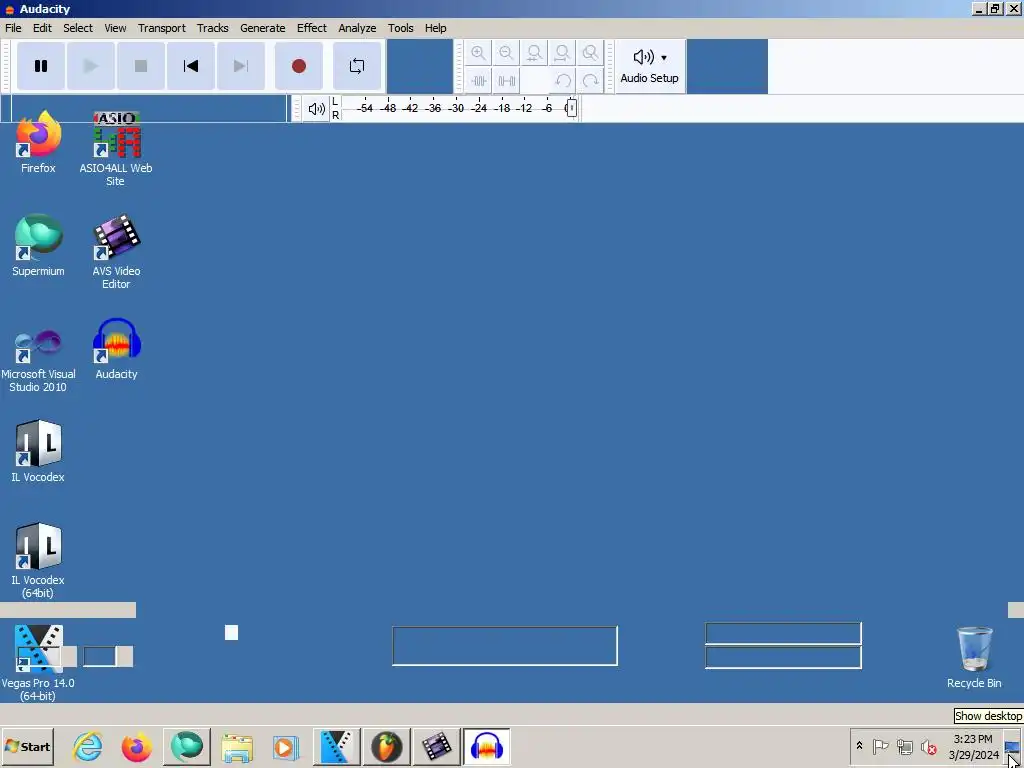Open Windows Media Player from taskbar
The height and width of the screenshot is (768, 1024).
[285, 746]
